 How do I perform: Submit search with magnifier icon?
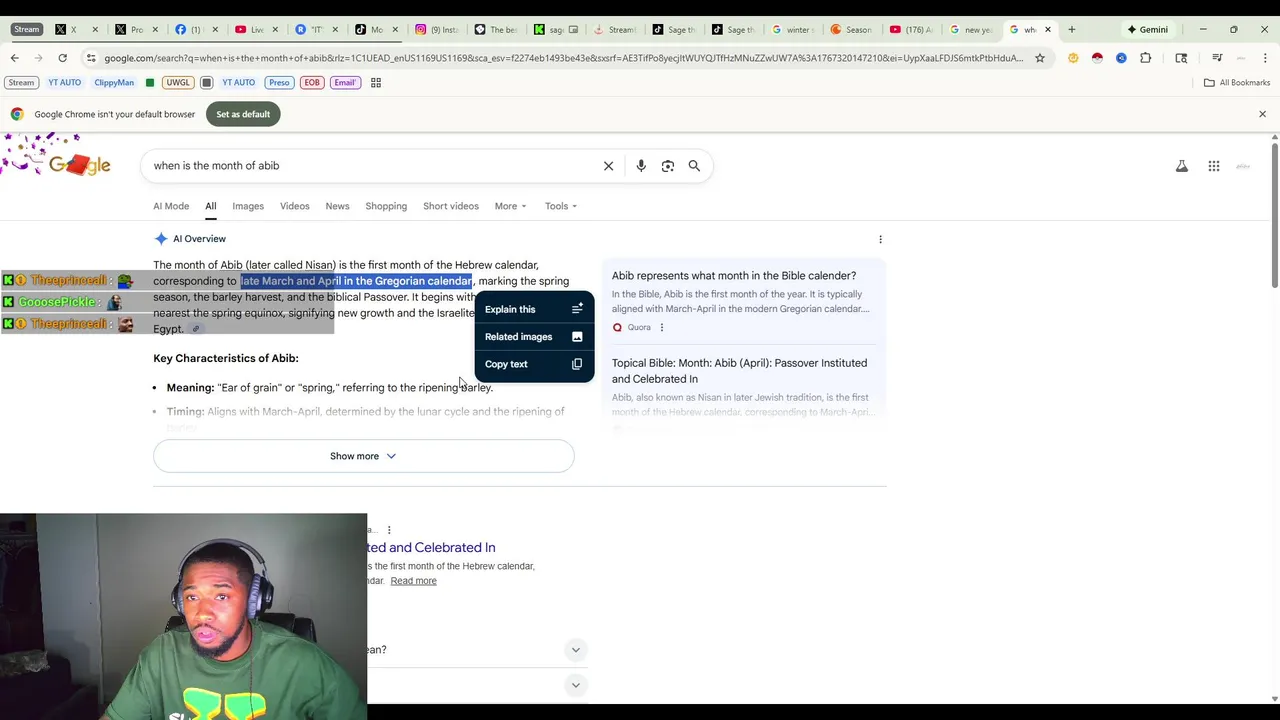click(x=694, y=166)
